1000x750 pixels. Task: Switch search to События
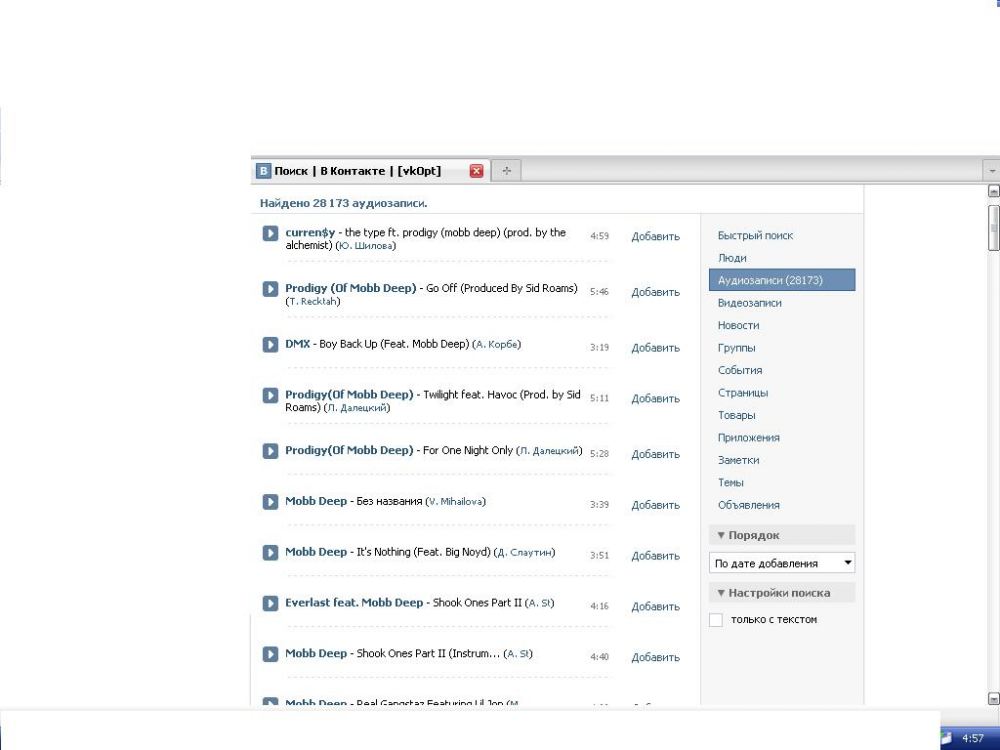point(740,370)
